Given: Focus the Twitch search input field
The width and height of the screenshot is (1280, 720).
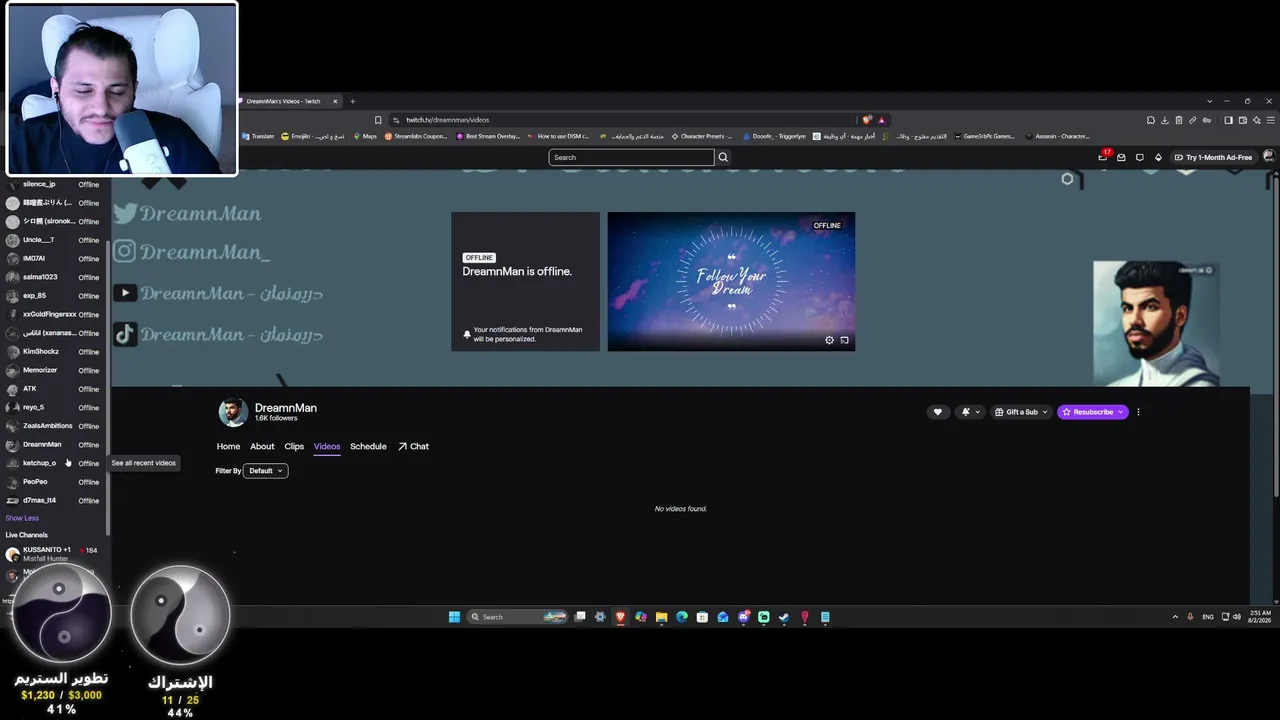Looking at the screenshot, I should tap(632, 157).
